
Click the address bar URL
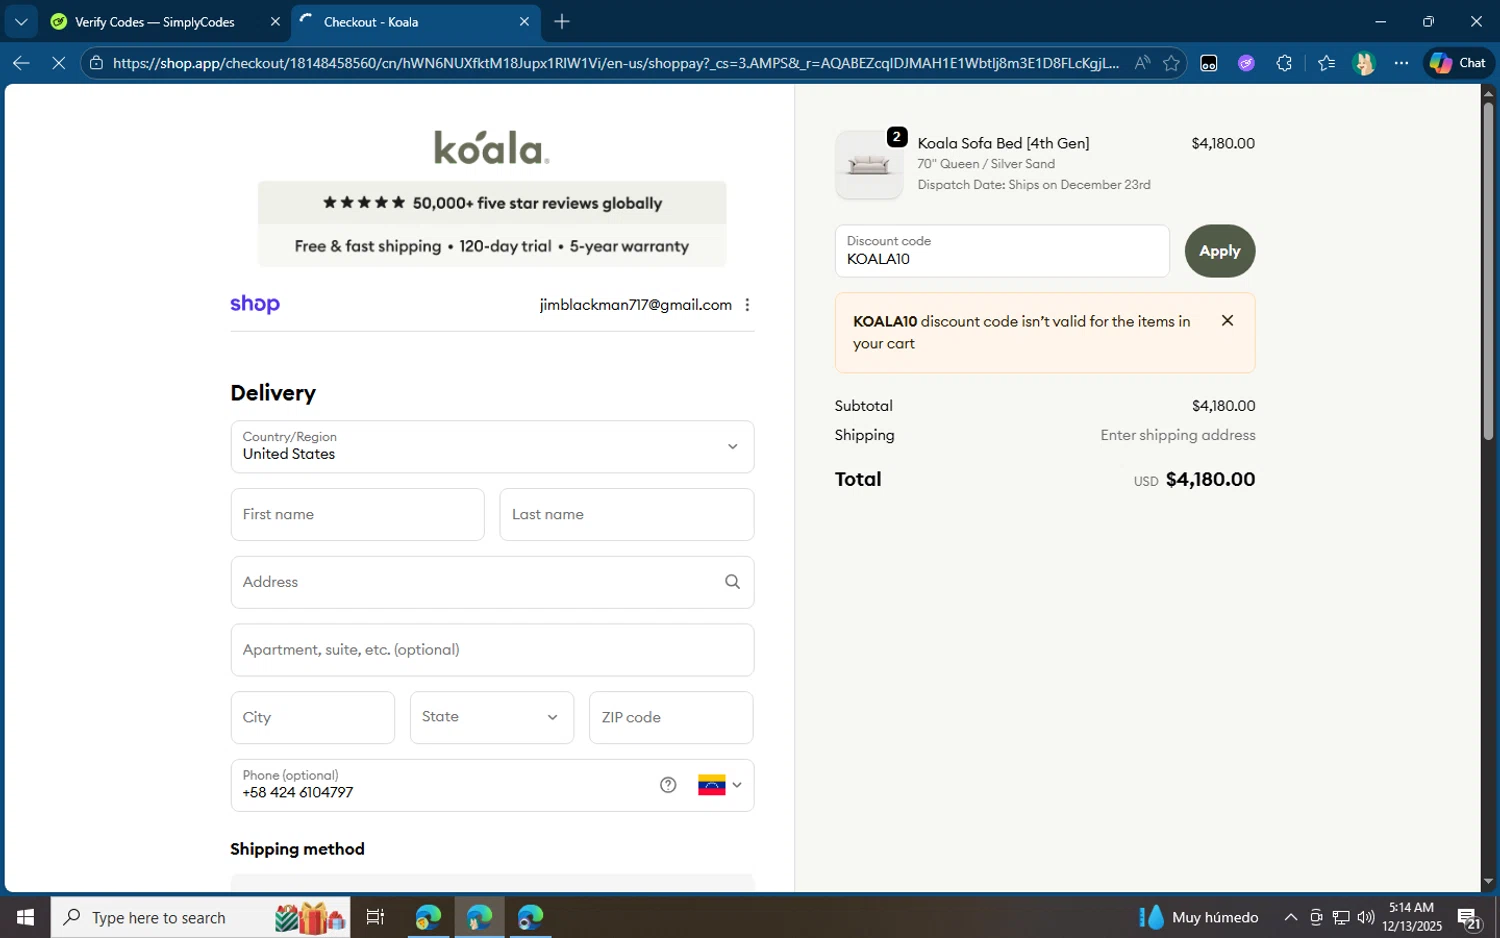(615, 63)
